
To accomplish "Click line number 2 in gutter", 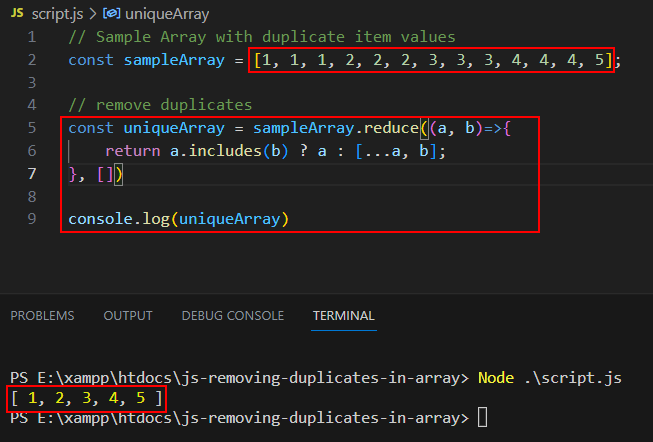I will [x=32, y=60].
